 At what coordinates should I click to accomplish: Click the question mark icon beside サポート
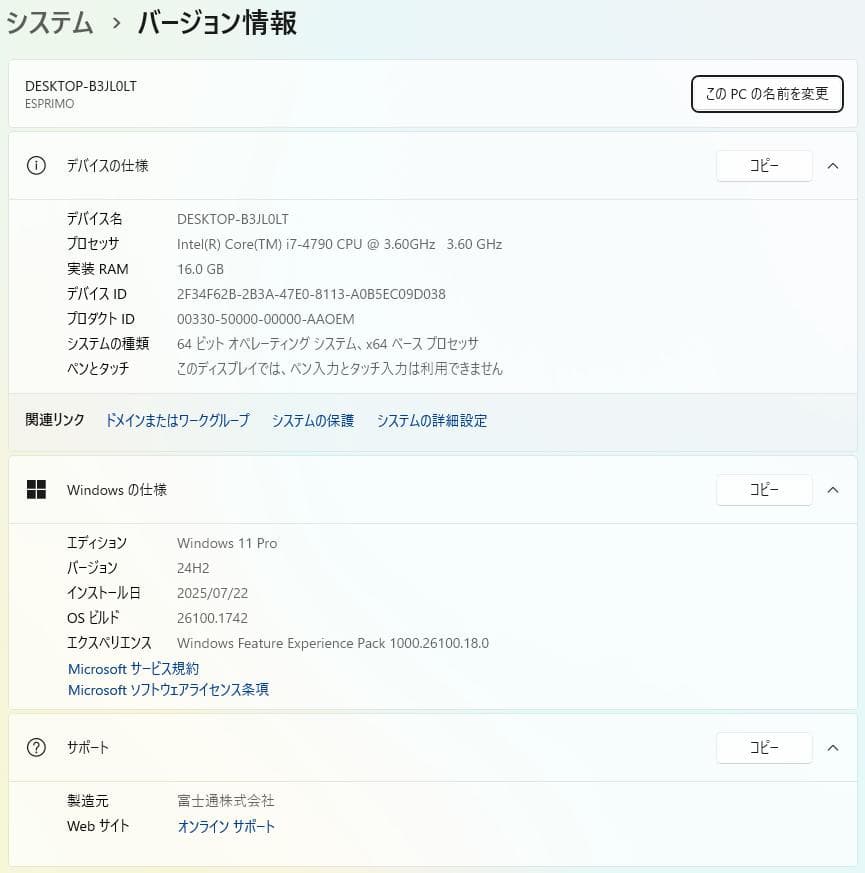[36, 747]
